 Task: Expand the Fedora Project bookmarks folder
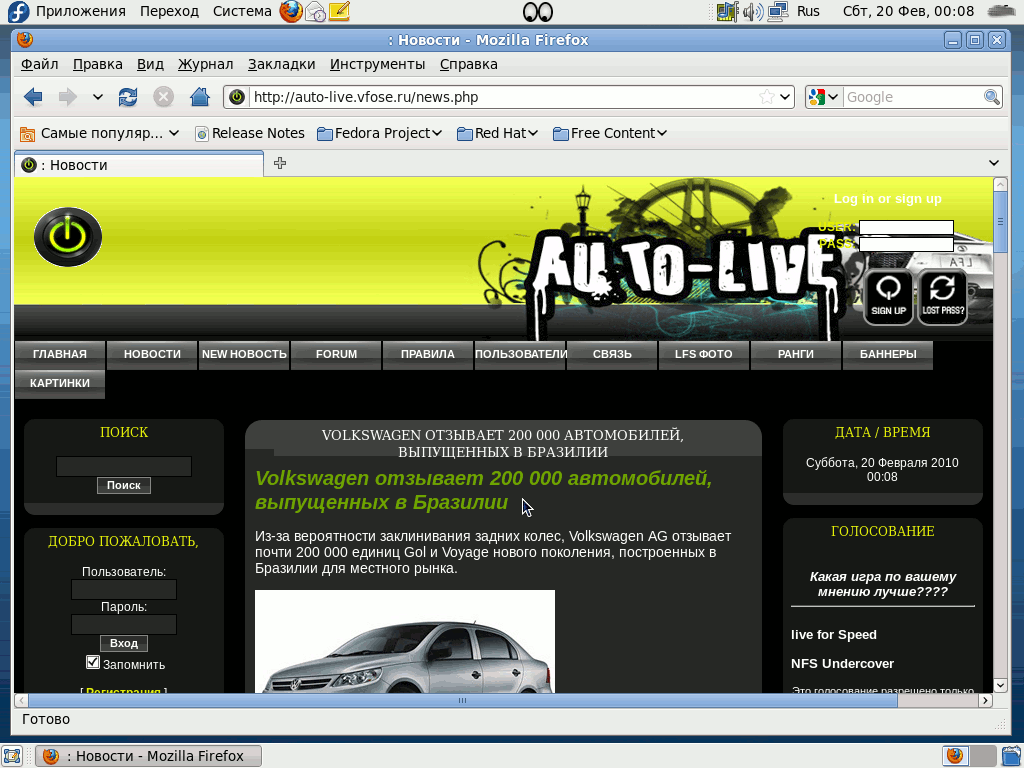click(380, 133)
